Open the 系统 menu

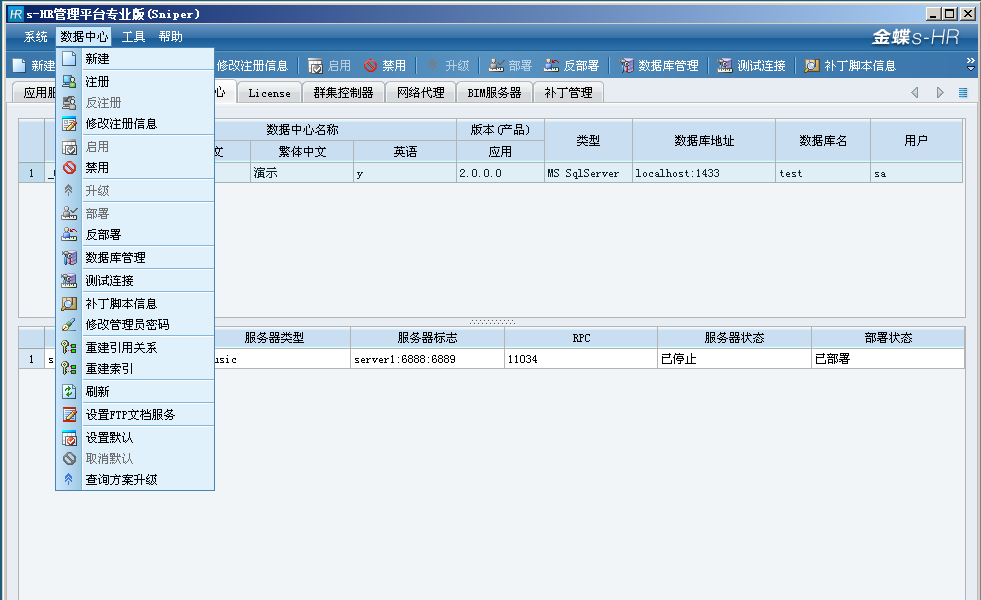(36, 37)
